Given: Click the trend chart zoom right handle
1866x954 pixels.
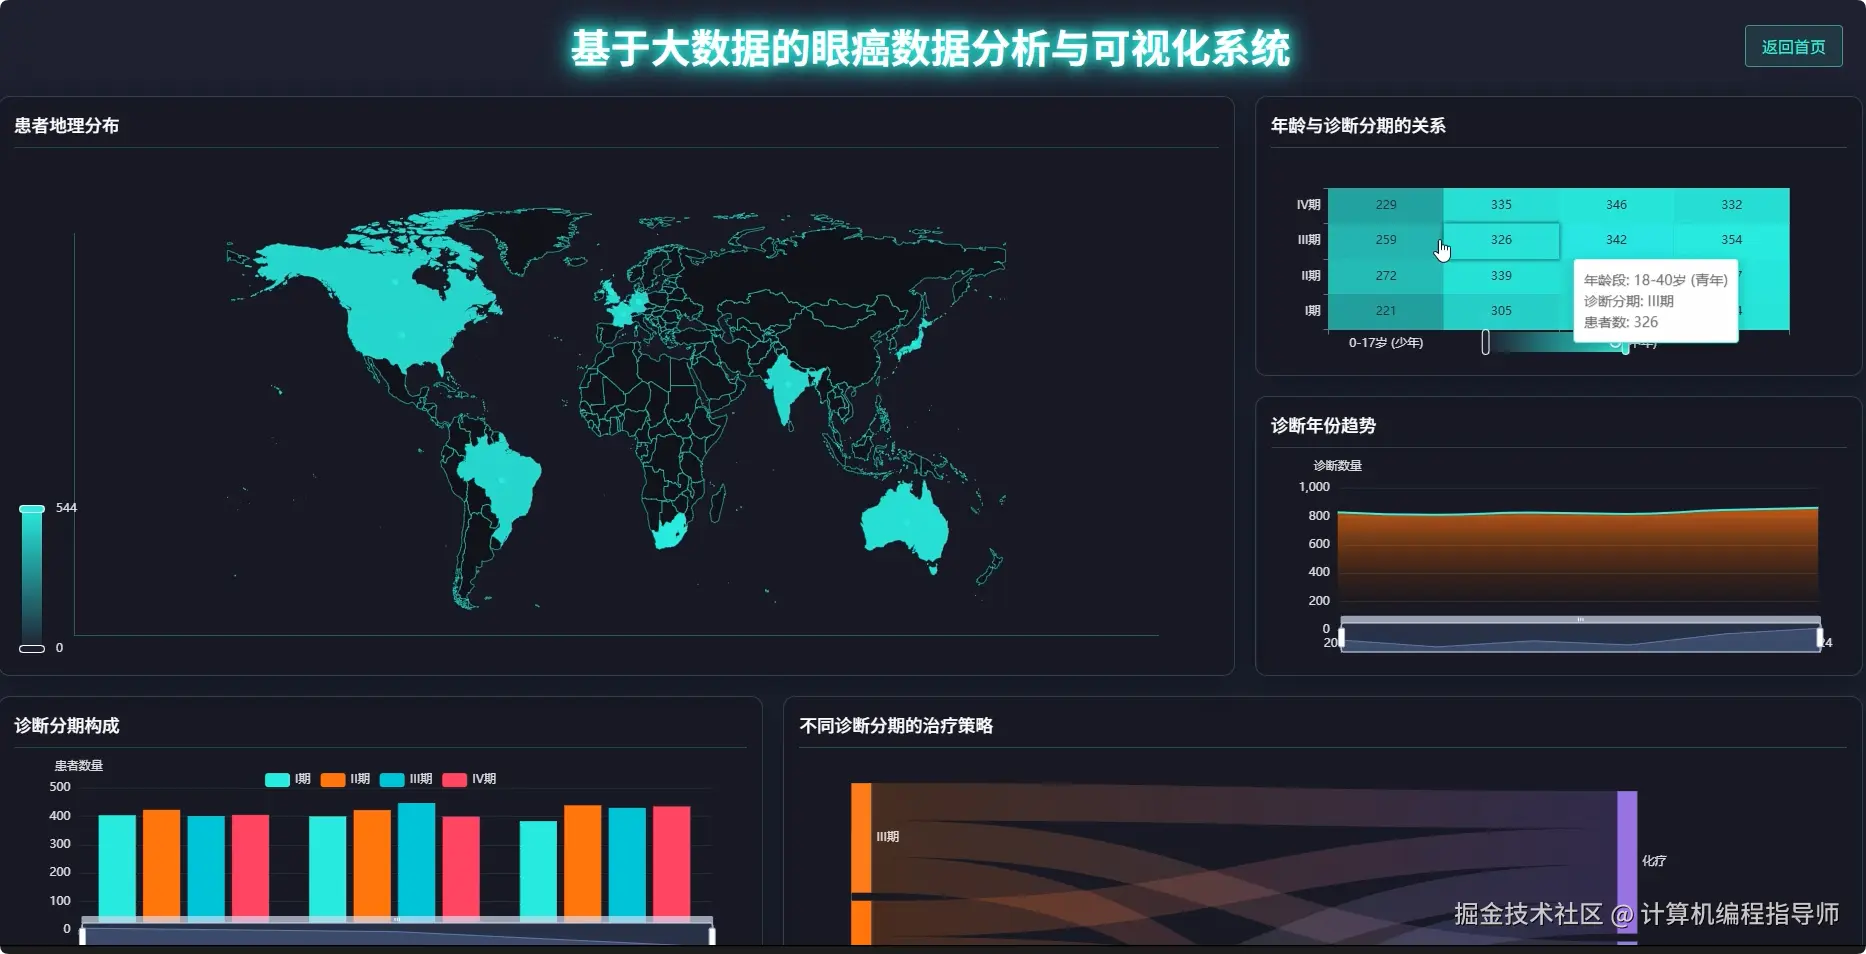Looking at the screenshot, I should tap(1819, 638).
